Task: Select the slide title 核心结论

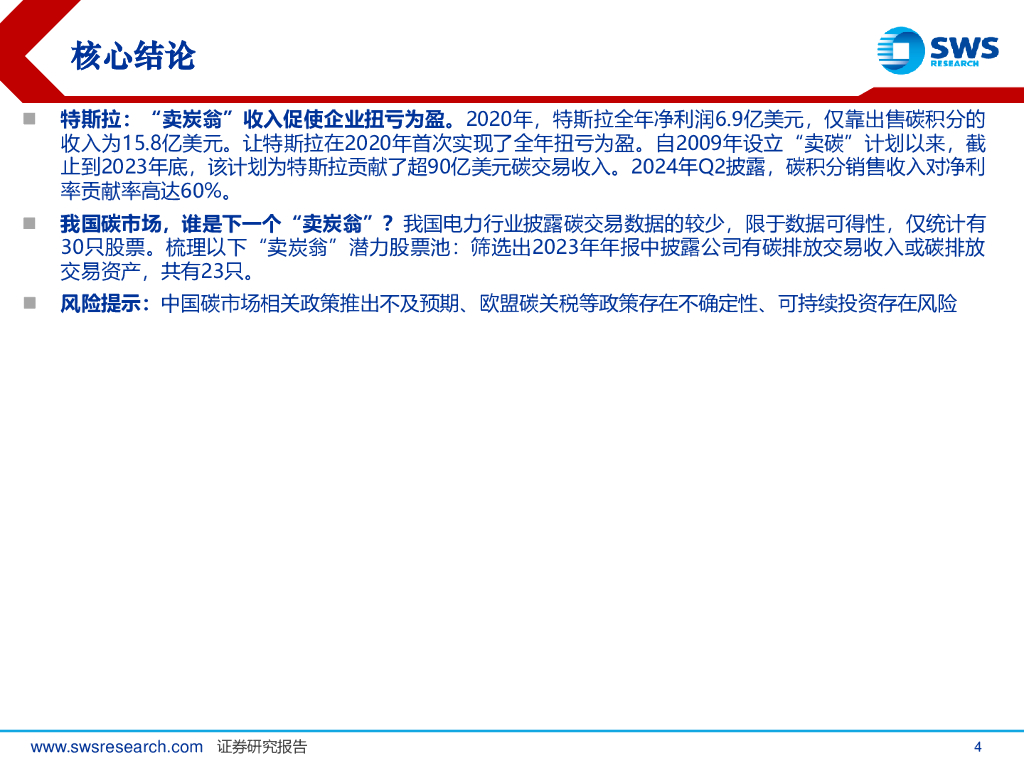Action: [133, 56]
